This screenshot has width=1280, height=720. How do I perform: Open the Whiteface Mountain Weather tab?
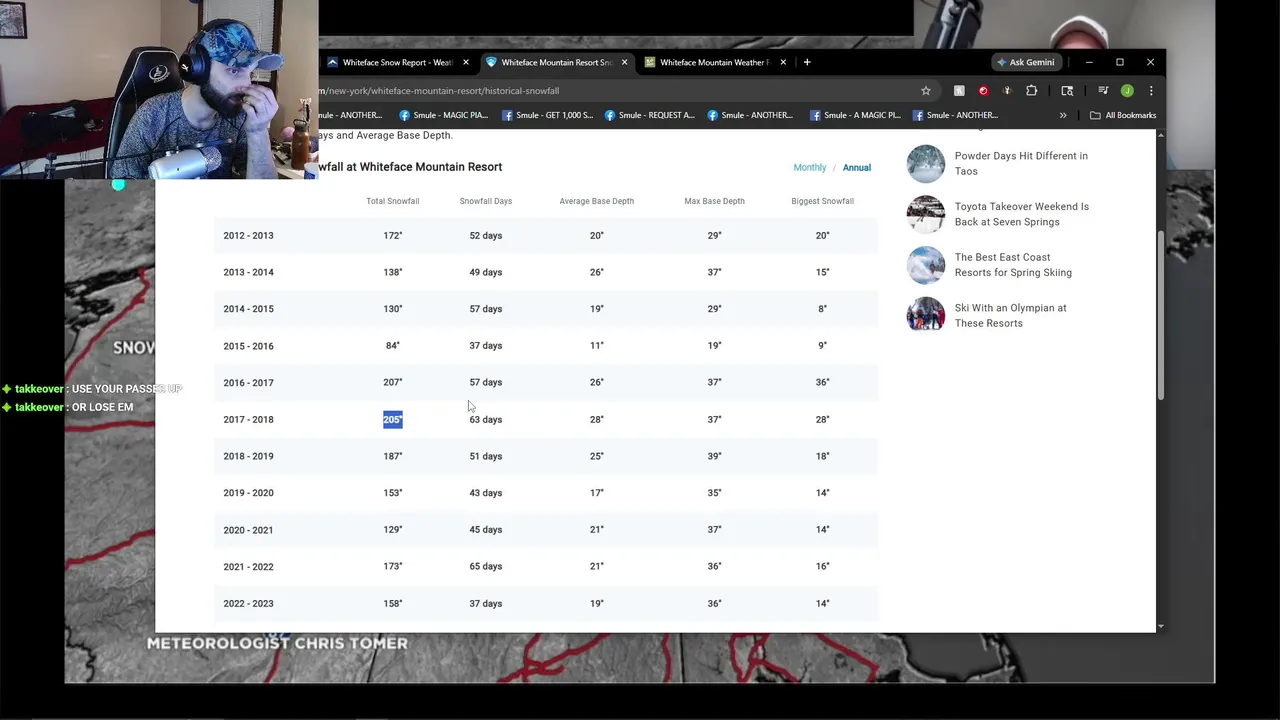pos(714,62)
